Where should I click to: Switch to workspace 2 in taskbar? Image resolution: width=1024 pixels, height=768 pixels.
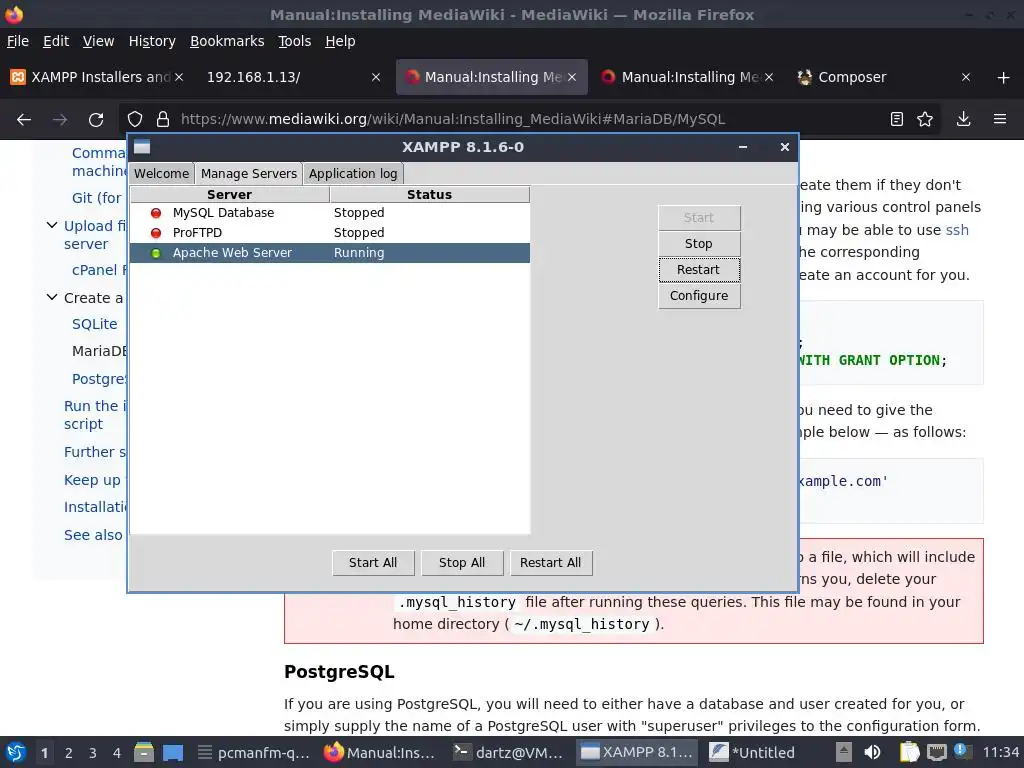tap(69, 753)
